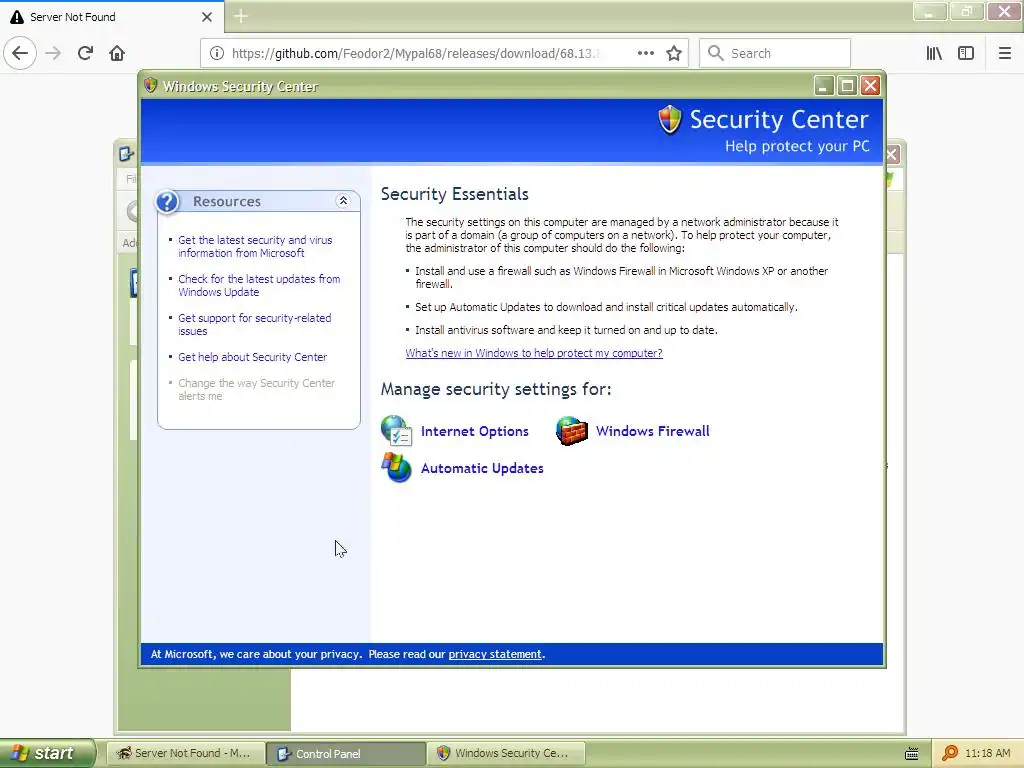Open the Library icon in browser toolbar

coord(934,53)
